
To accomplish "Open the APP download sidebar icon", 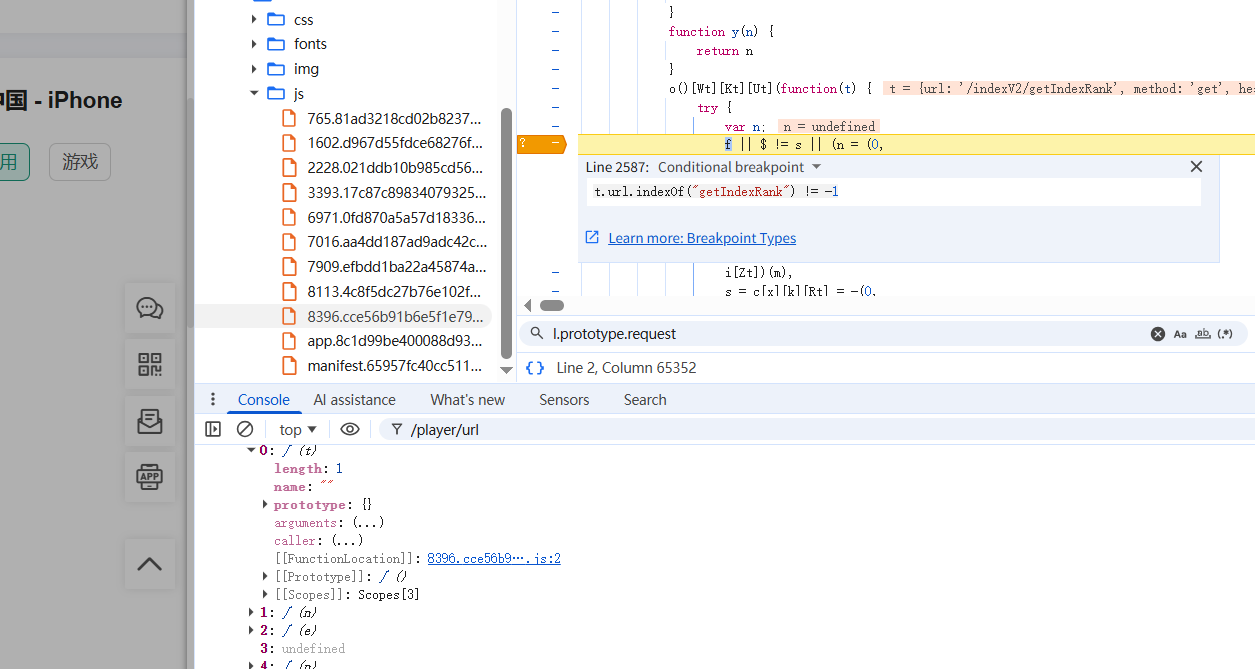I will 150,477.
